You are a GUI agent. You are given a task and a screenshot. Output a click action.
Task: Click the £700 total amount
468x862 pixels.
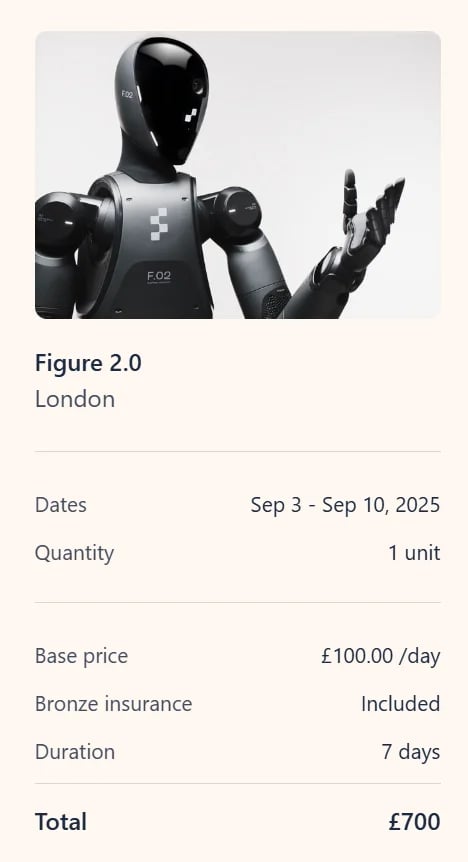click(415, 822)
